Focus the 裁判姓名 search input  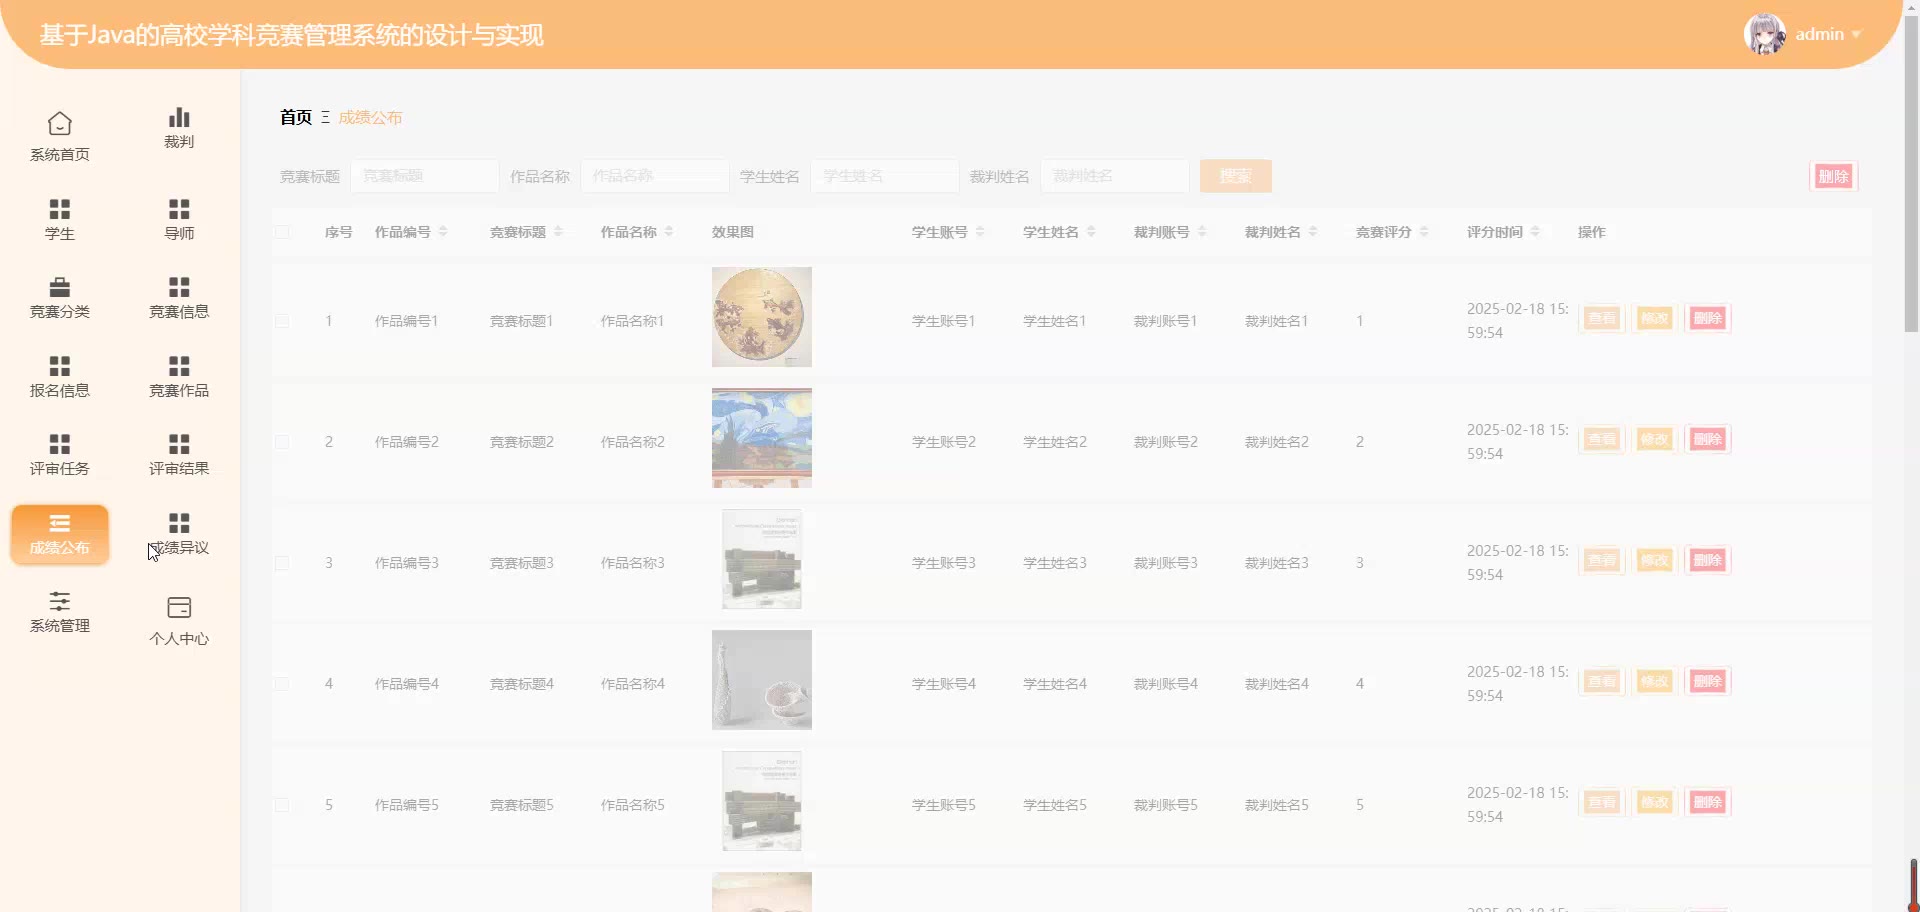click(x=1115, y=176)
